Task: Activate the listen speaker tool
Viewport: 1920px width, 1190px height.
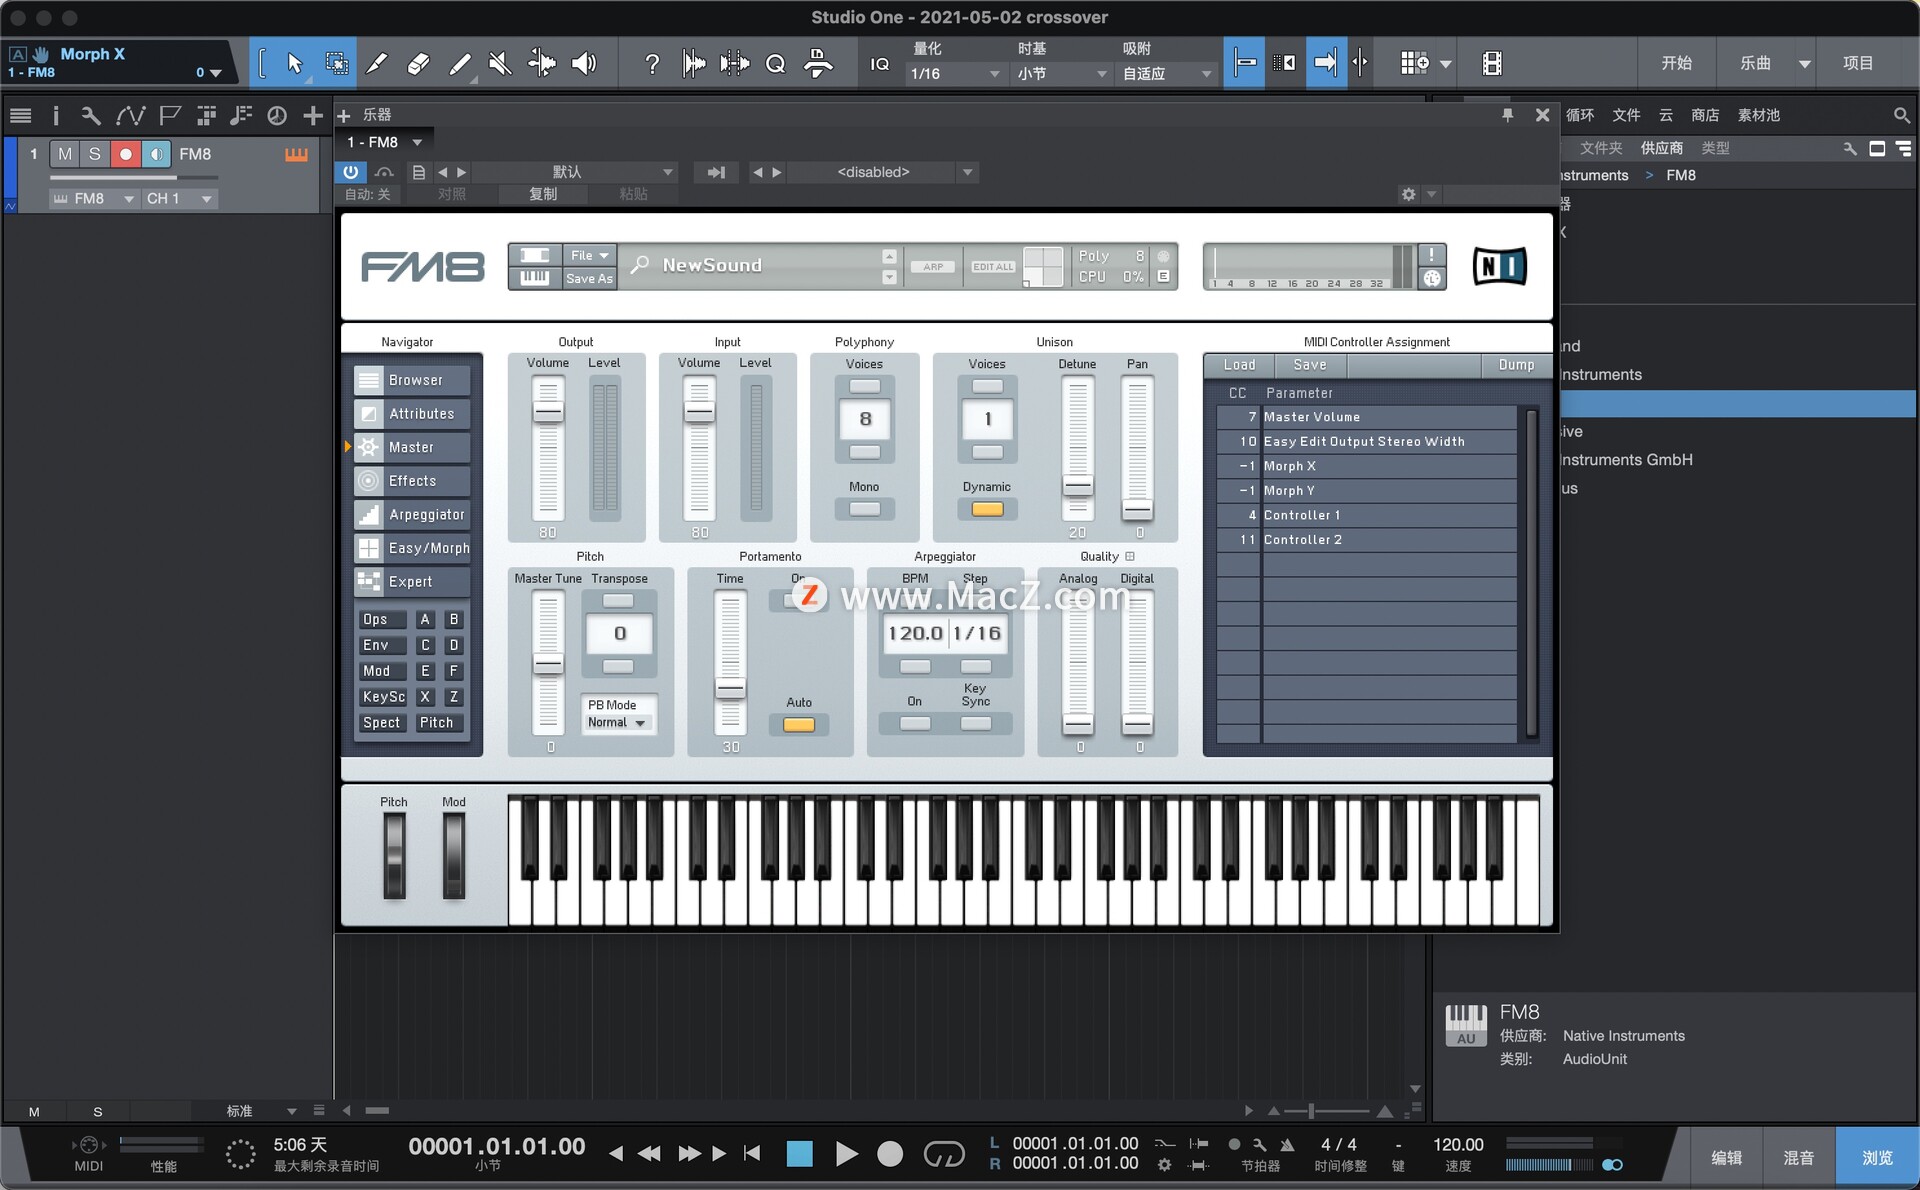Action: pyautogui.click(x=583, y=64)
